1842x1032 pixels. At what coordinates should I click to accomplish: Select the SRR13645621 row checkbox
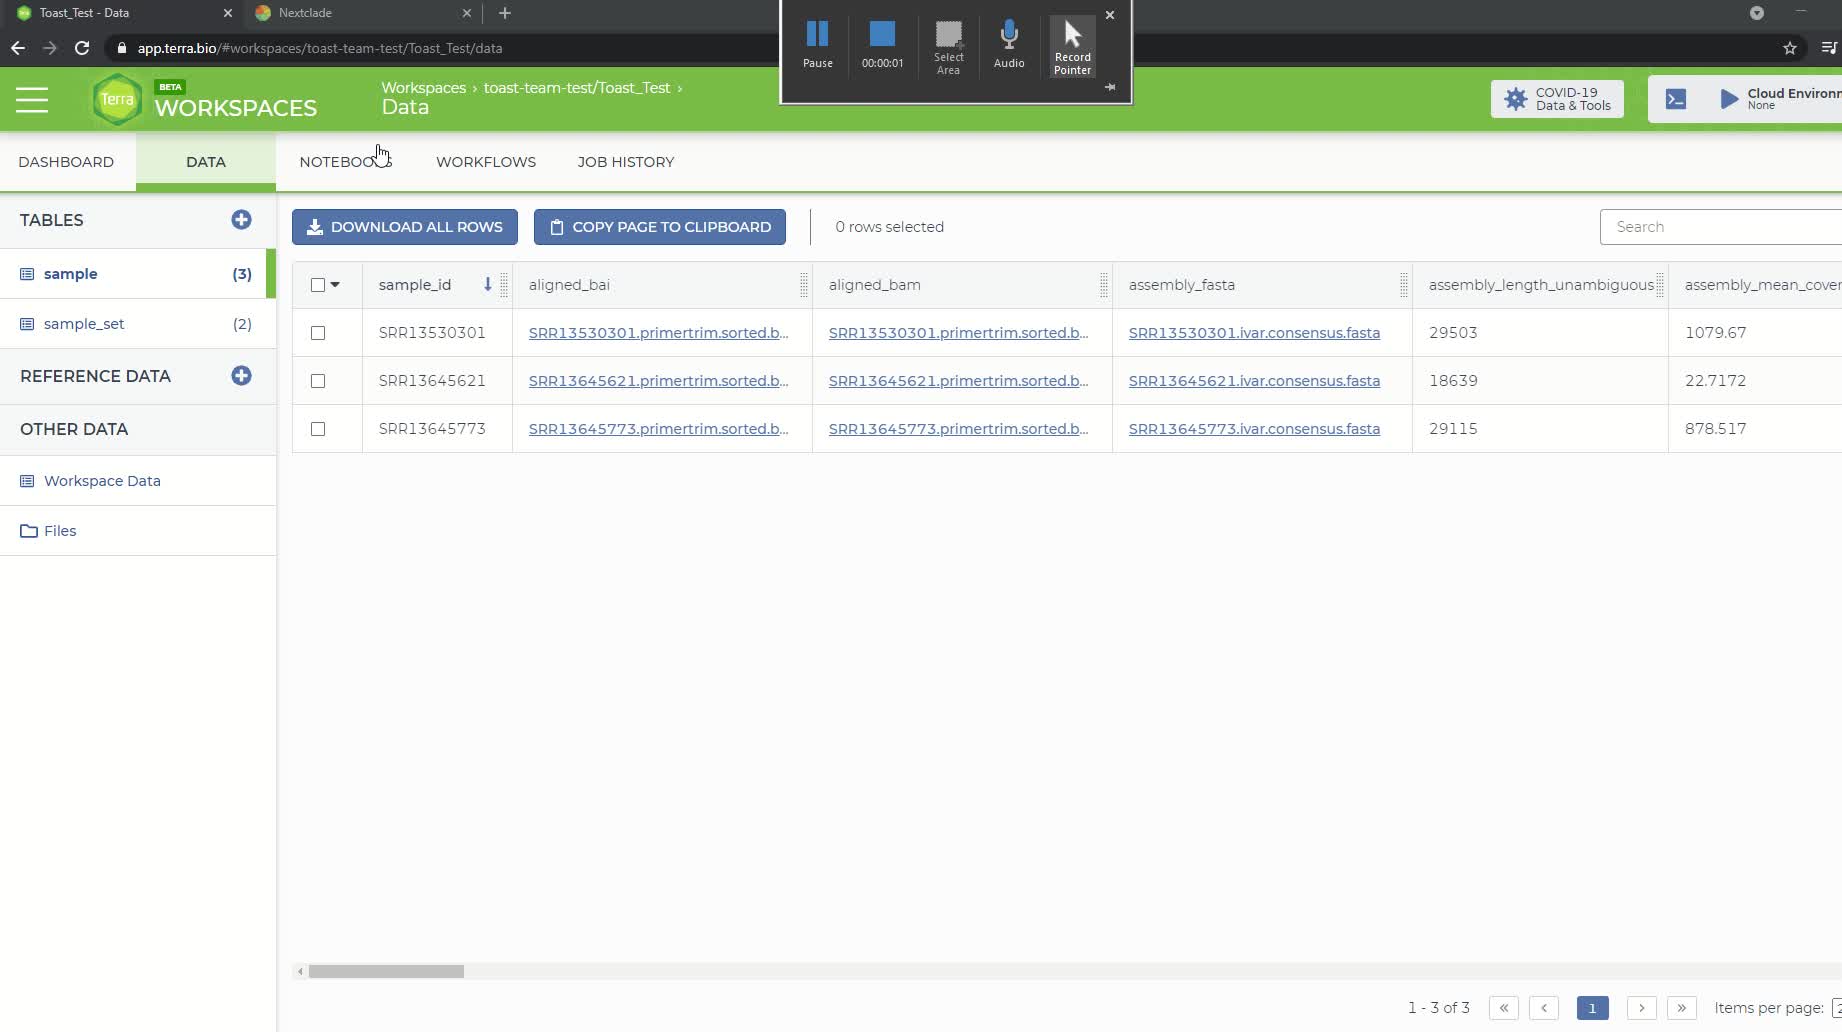tap(318, 381)
